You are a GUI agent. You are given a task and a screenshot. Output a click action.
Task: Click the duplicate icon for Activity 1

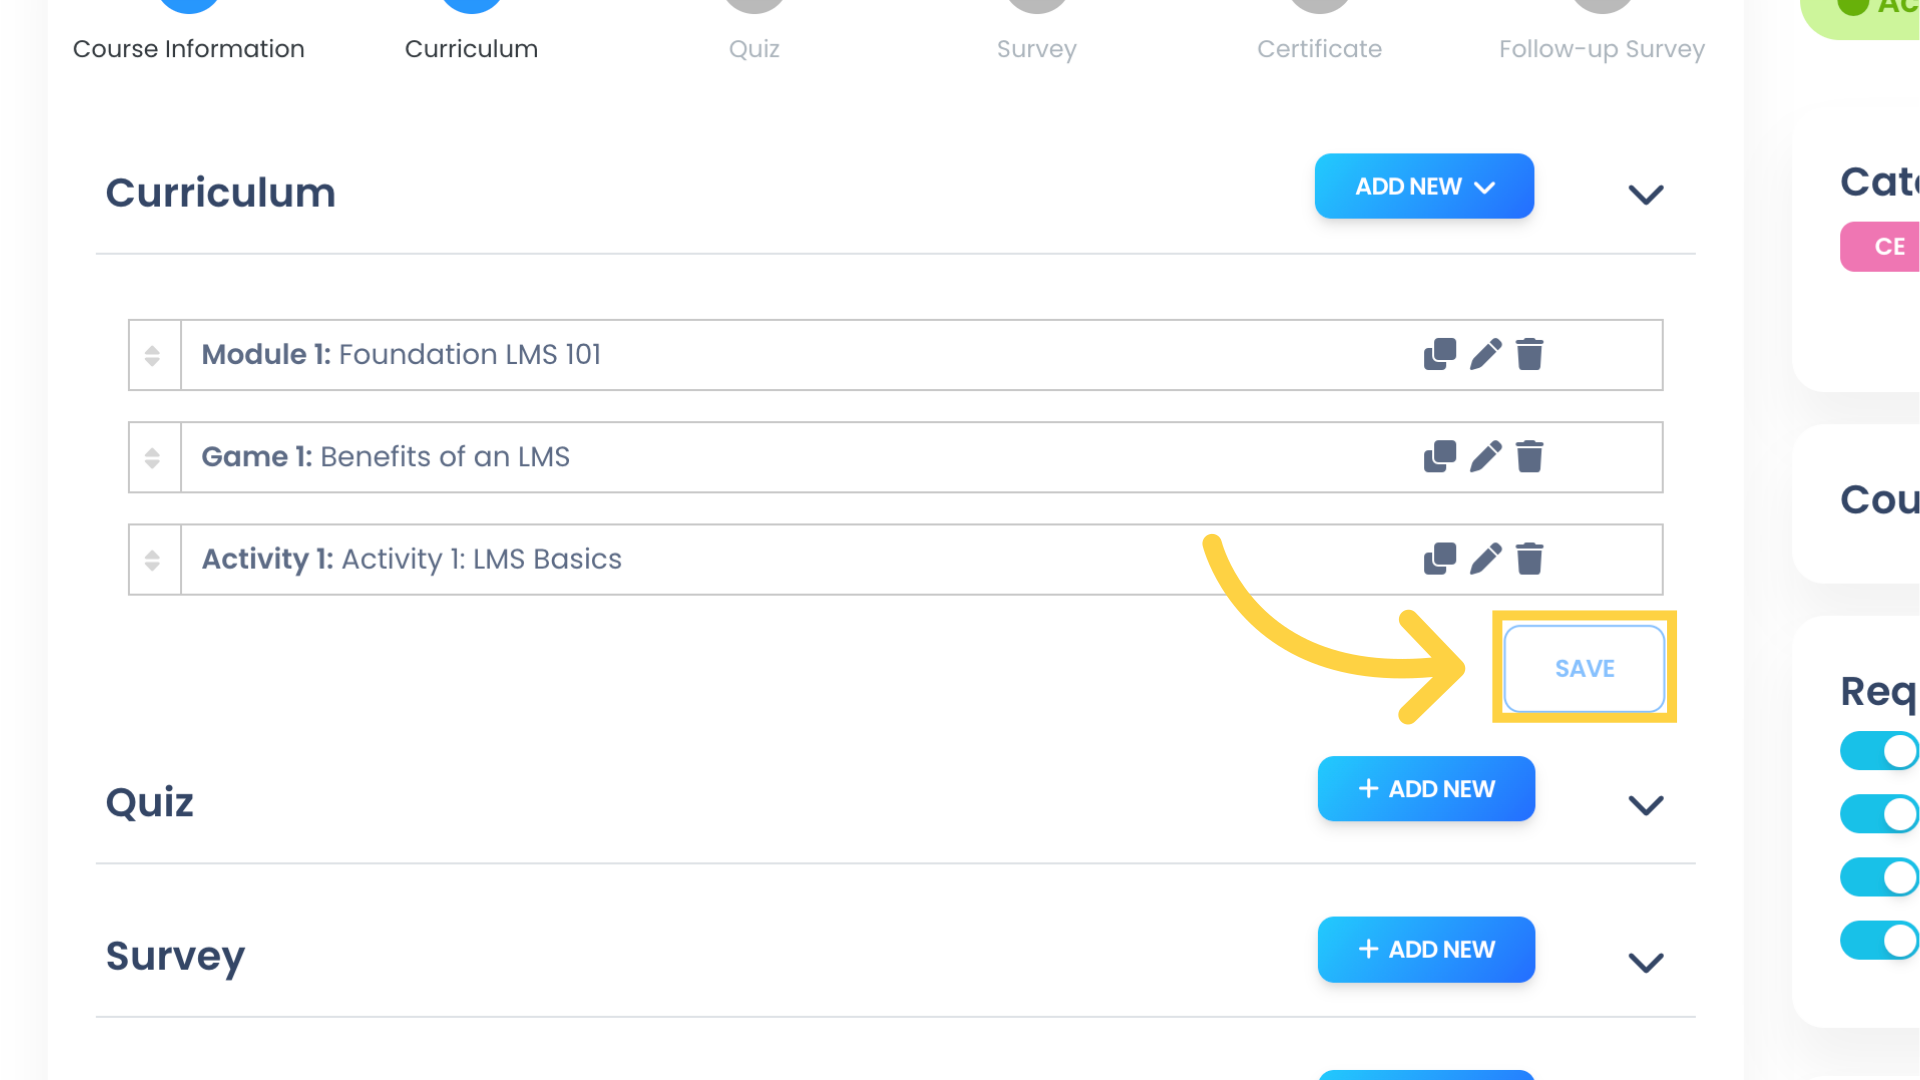1440,559
